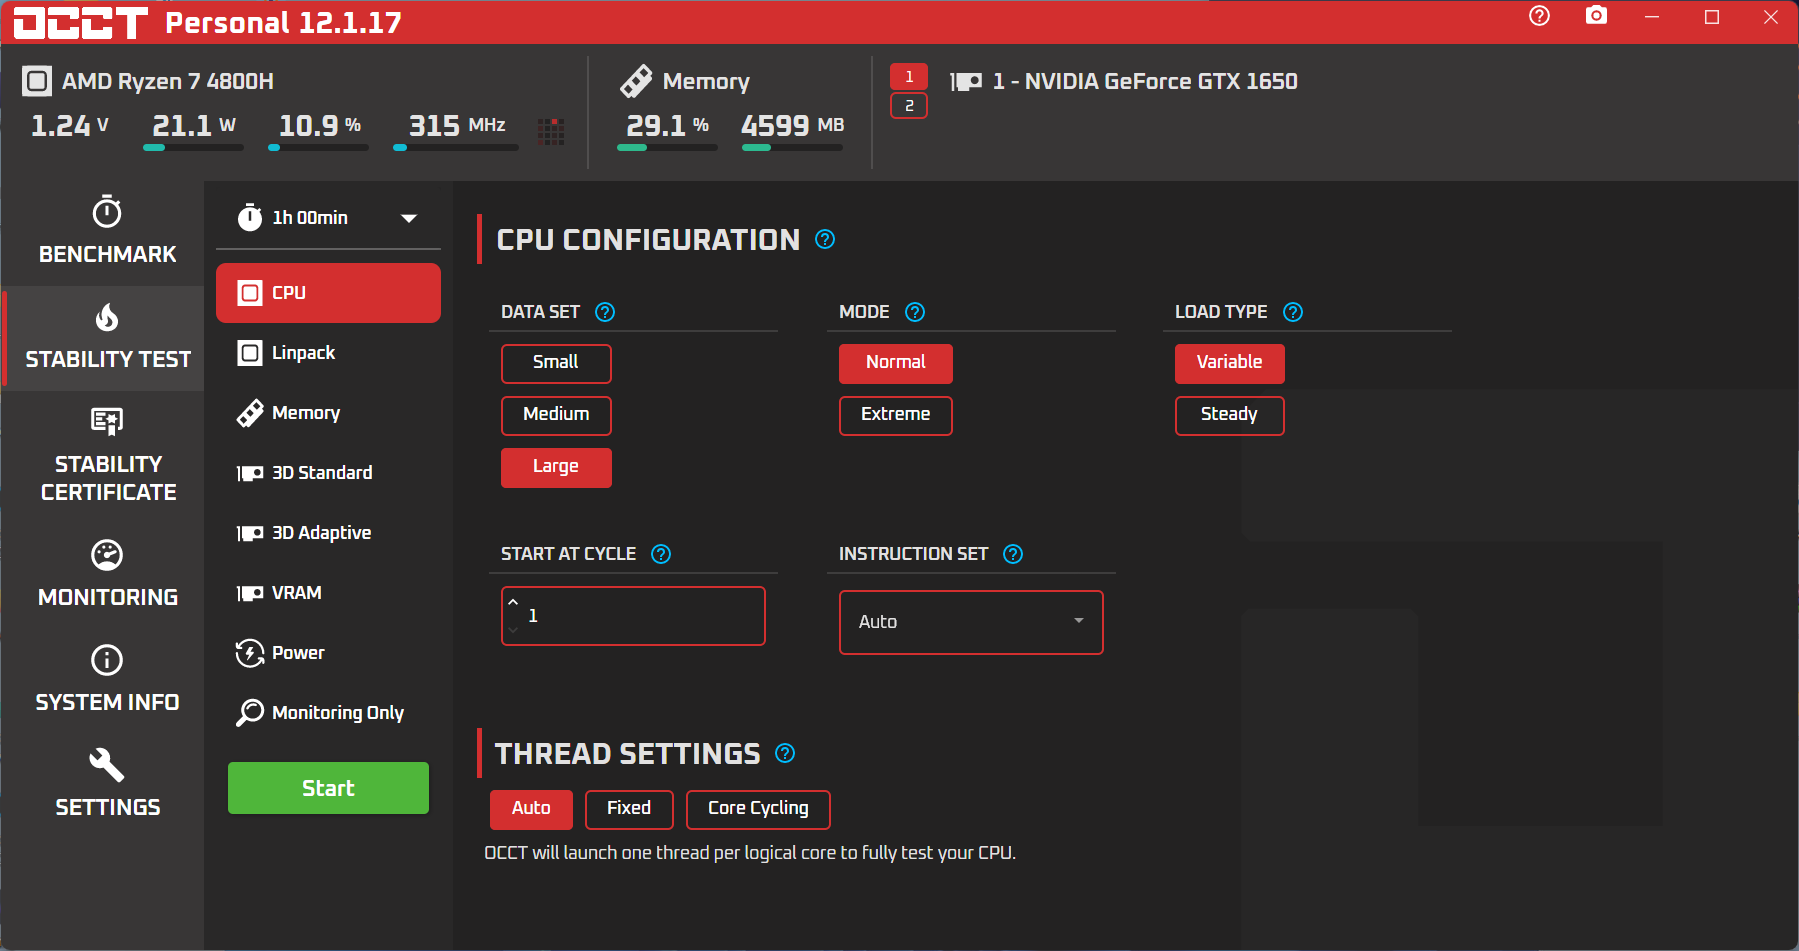Click the Memory RAM stick icon in header

tap(637, 81)
